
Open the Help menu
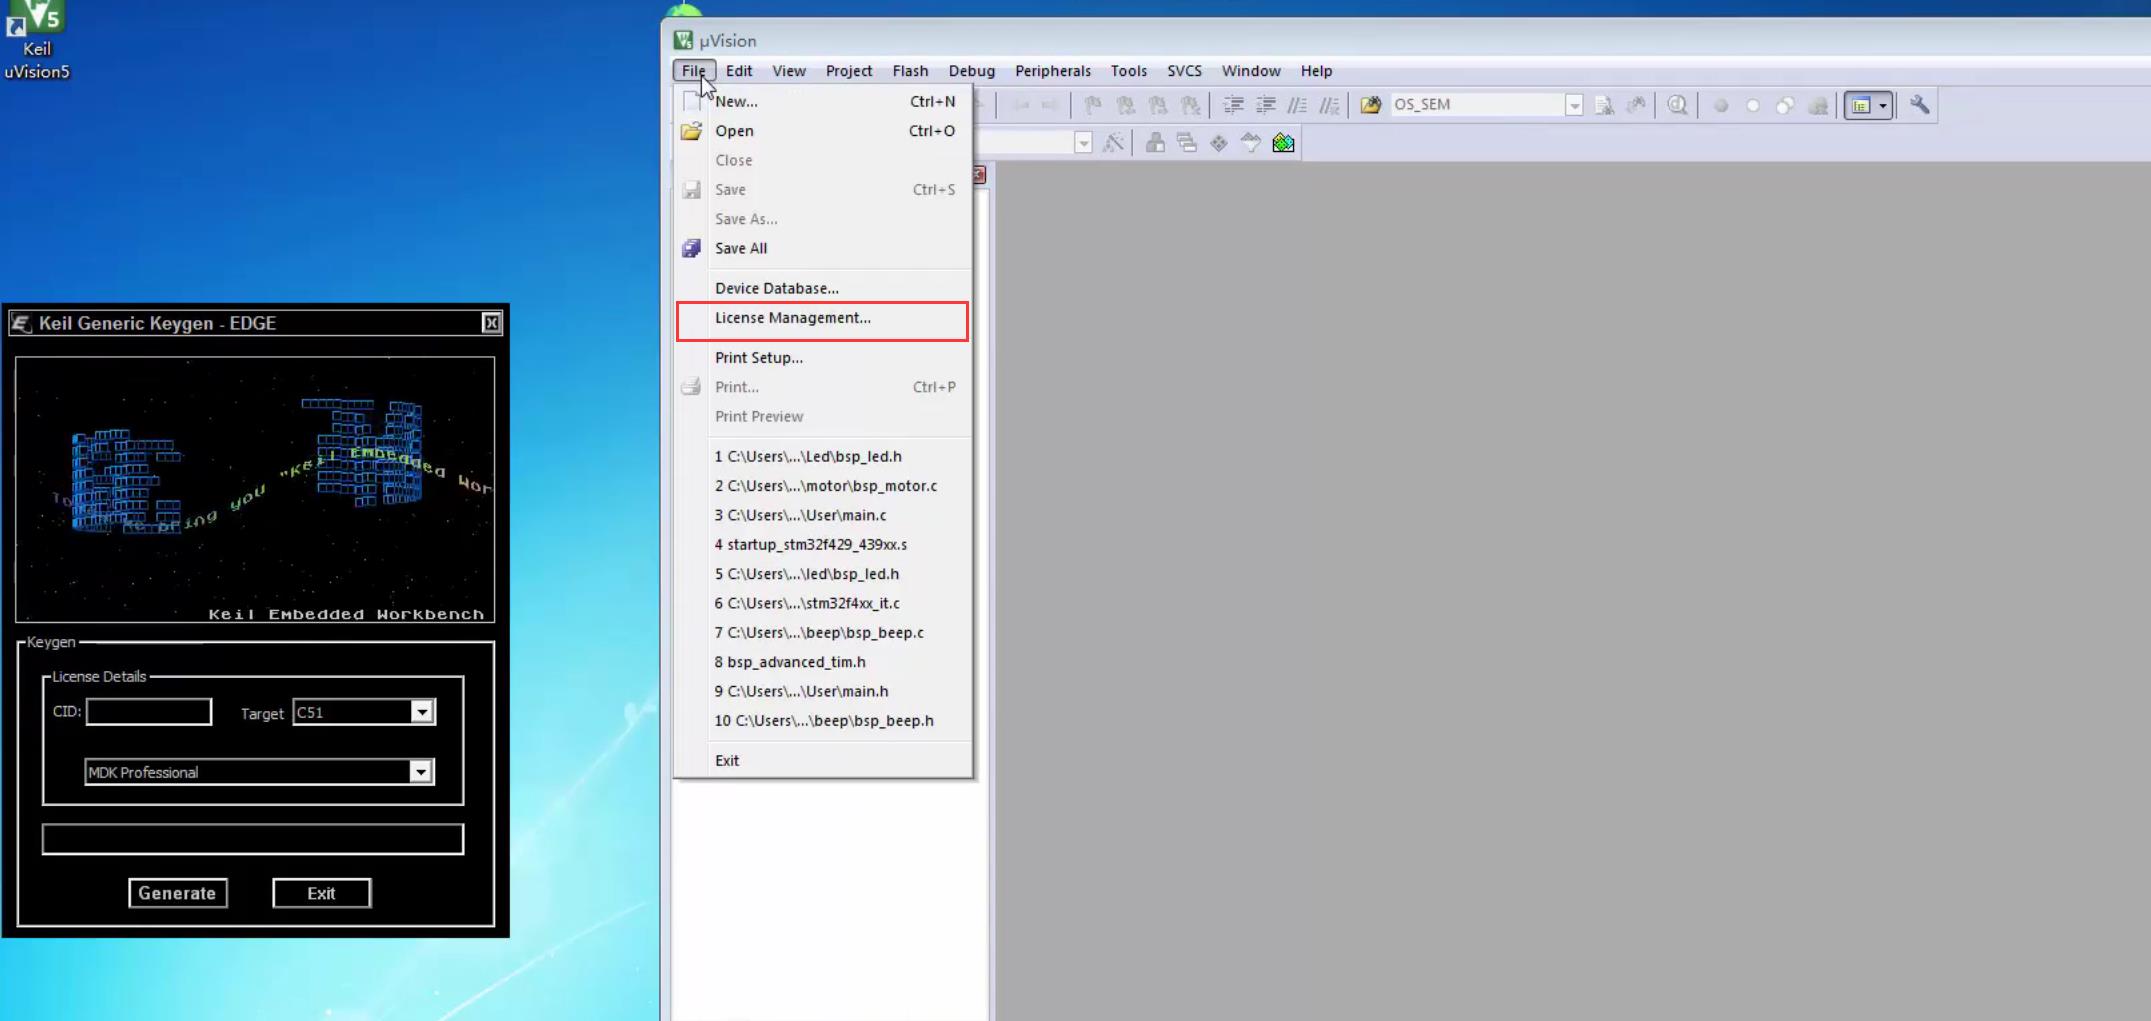click(1316, 71)
